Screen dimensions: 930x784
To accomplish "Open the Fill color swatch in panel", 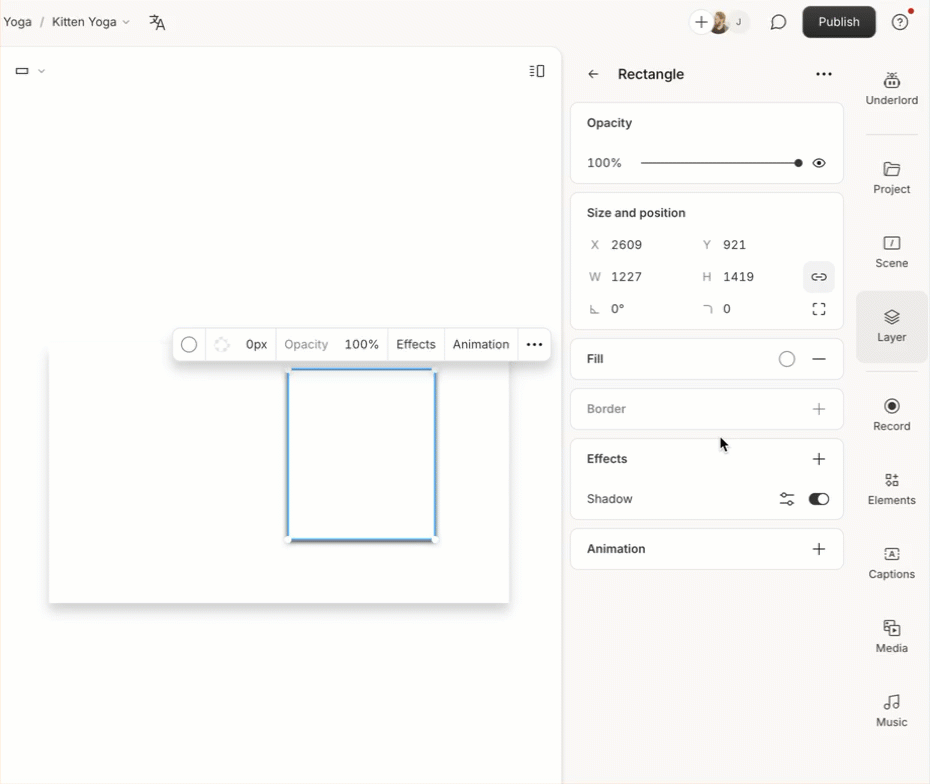I will [787, 359].
